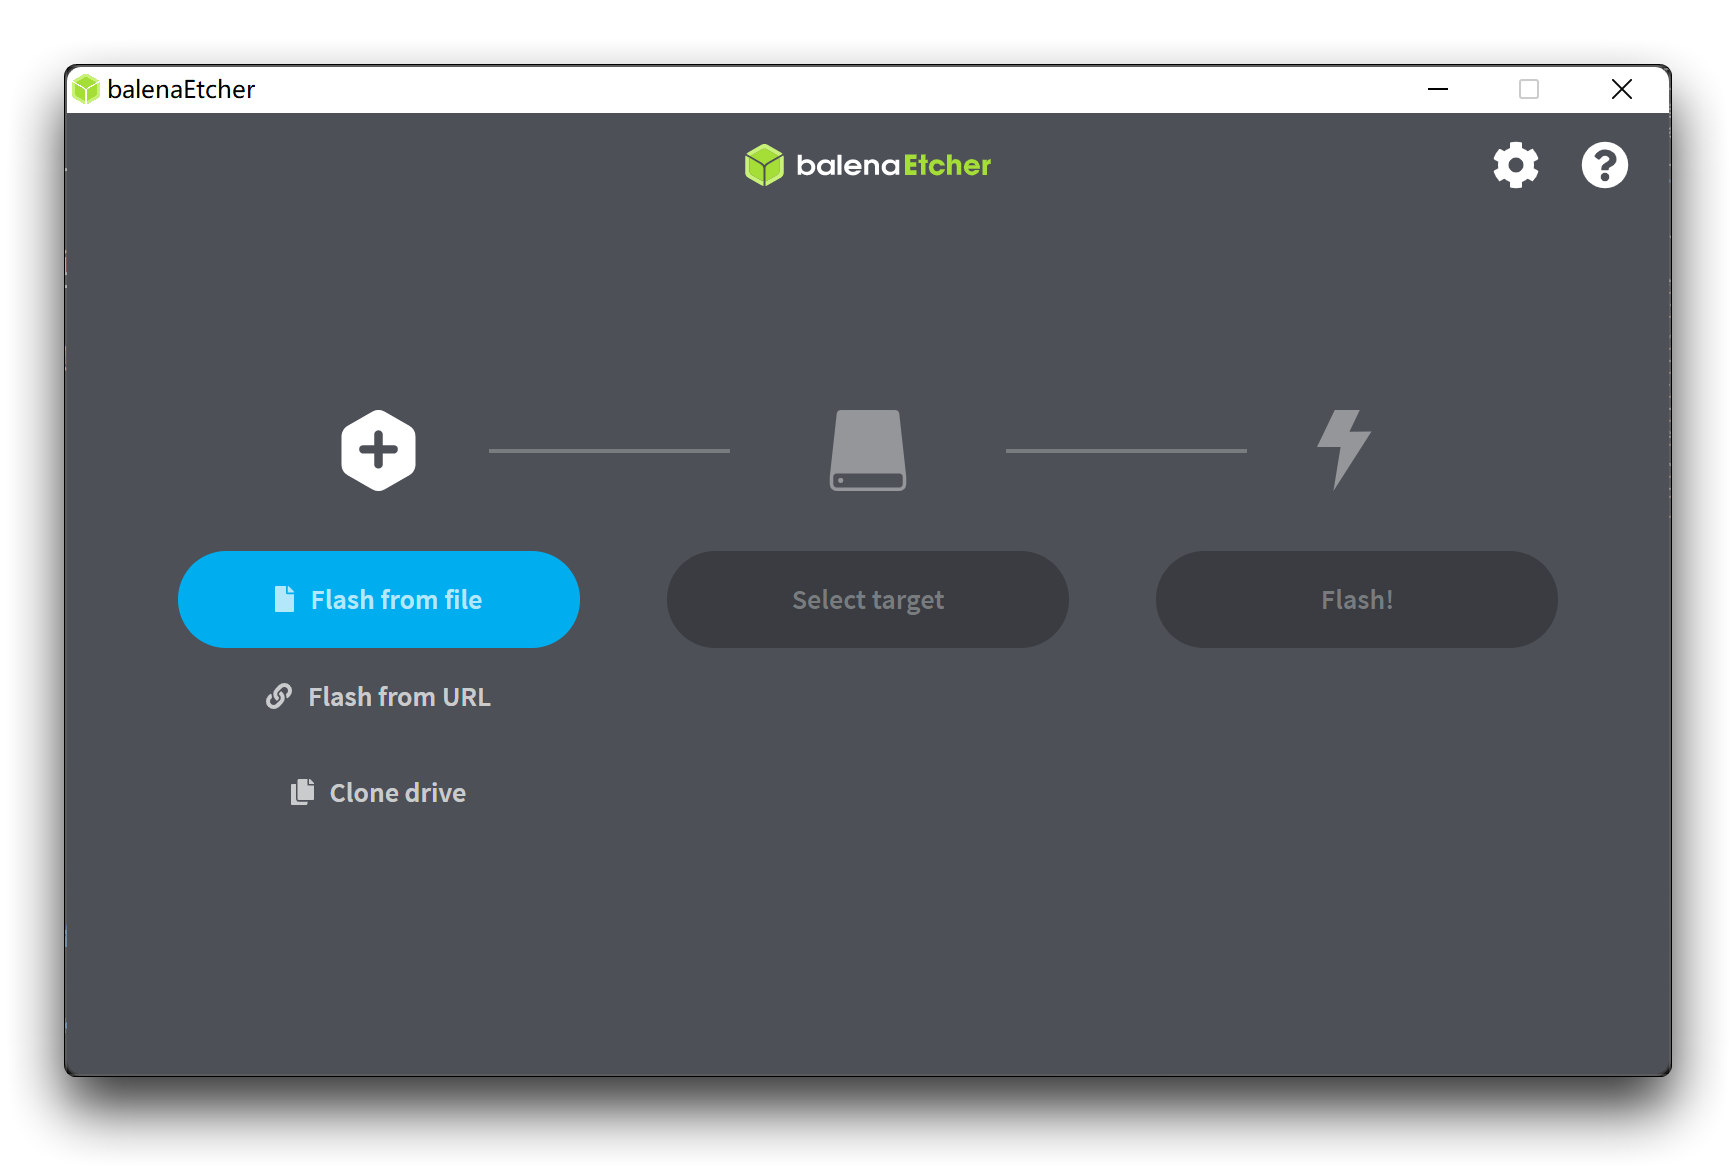This screenshot has width=1736, height=1173.
Task: Start flashing with the Flash! button
Action: click(1357, 599)
